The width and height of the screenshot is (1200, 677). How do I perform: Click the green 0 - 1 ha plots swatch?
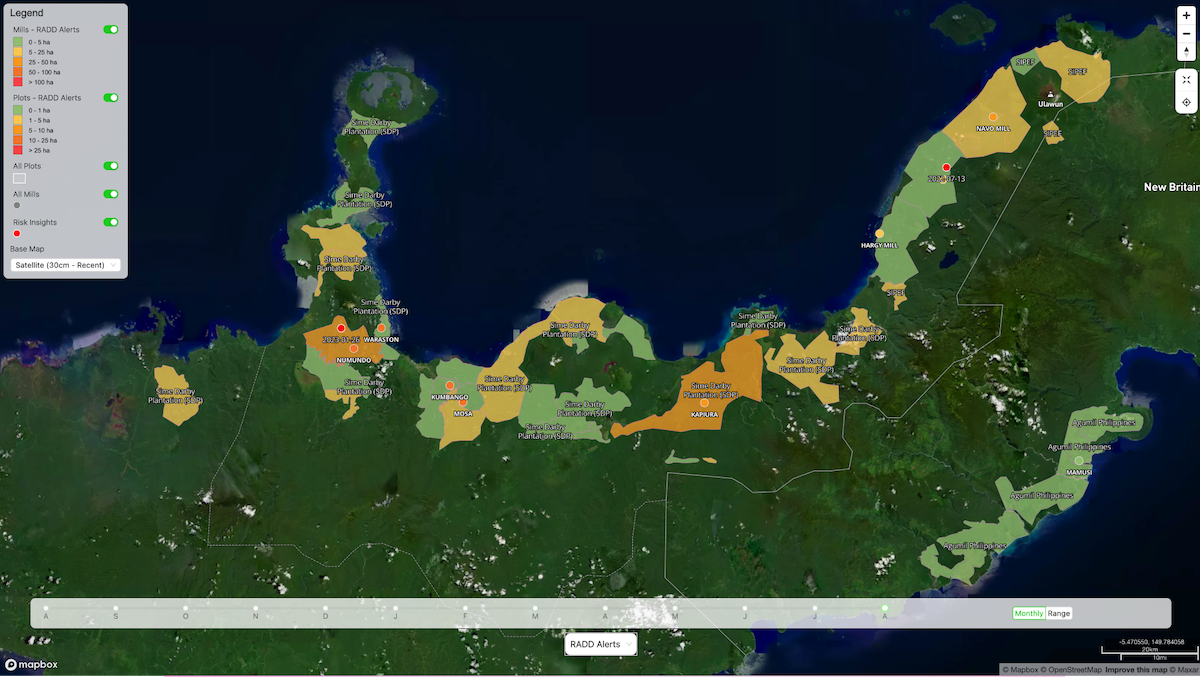click(18, 110)
